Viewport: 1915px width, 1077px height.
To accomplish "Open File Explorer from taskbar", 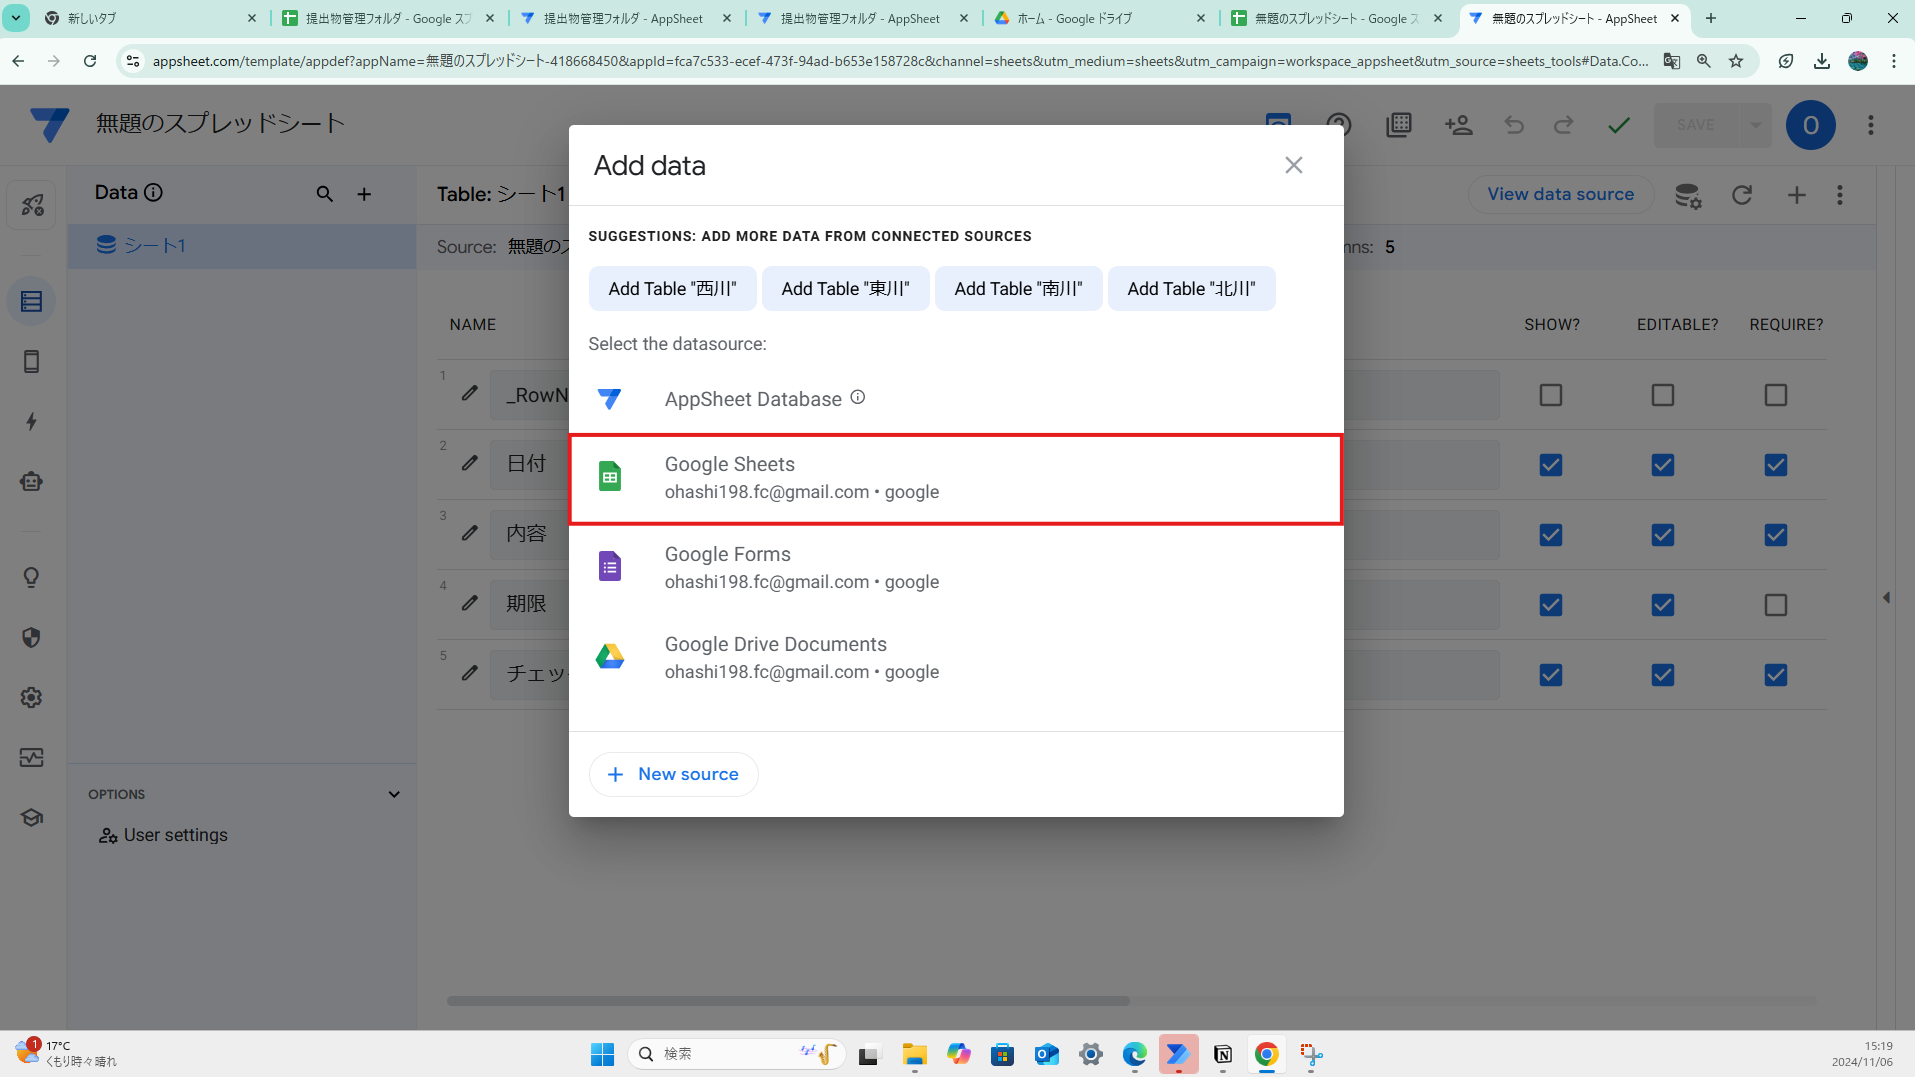I will tap(914, 1054).
